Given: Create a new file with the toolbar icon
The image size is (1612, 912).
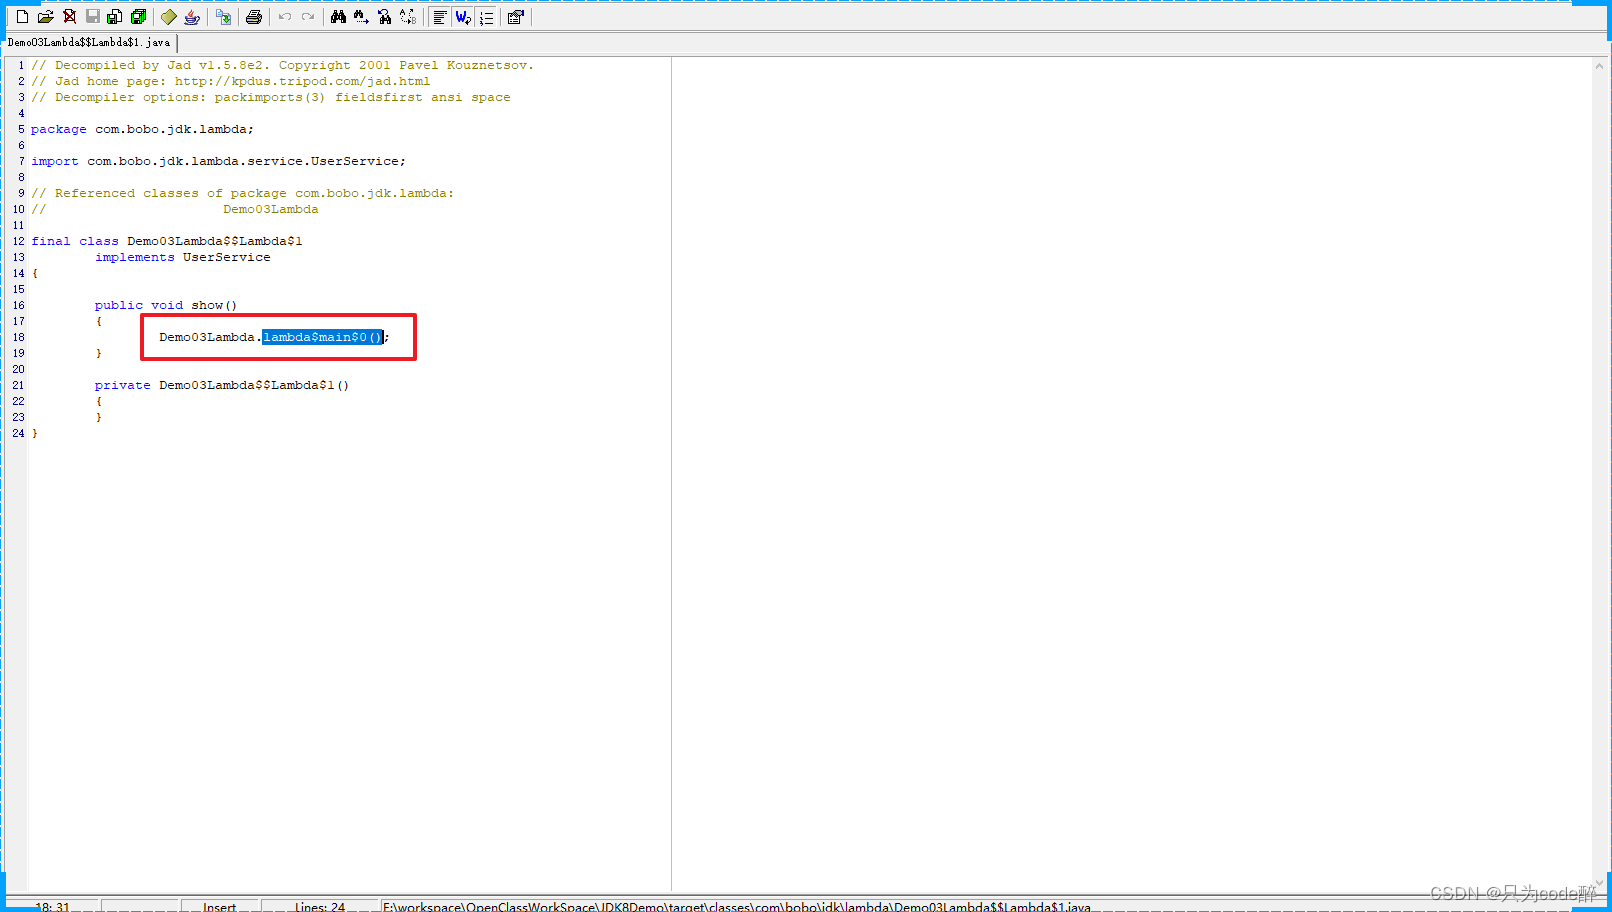Looking at the screenshot, I should [22, 17].
